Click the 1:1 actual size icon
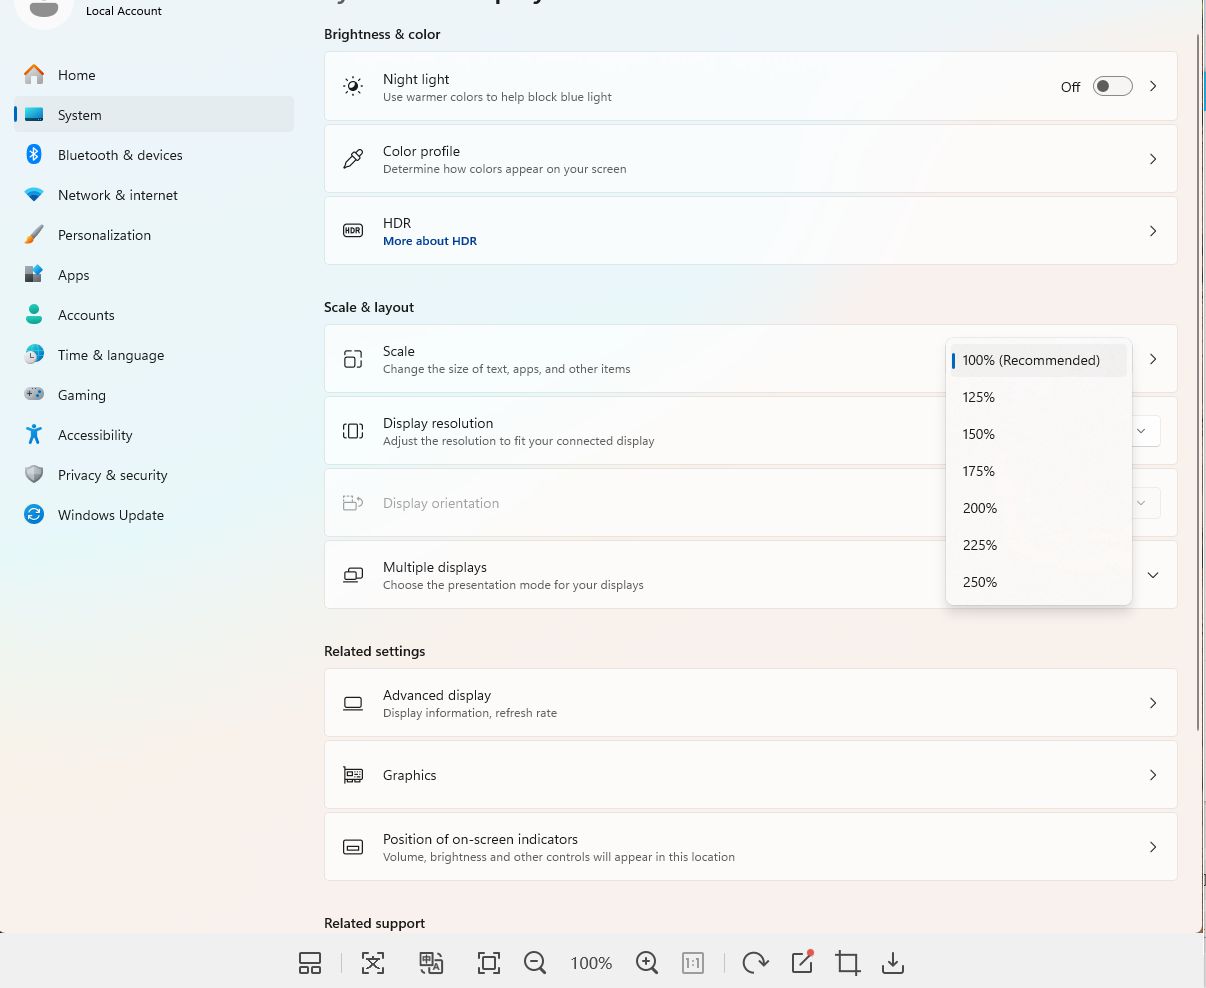 (693, 963)
